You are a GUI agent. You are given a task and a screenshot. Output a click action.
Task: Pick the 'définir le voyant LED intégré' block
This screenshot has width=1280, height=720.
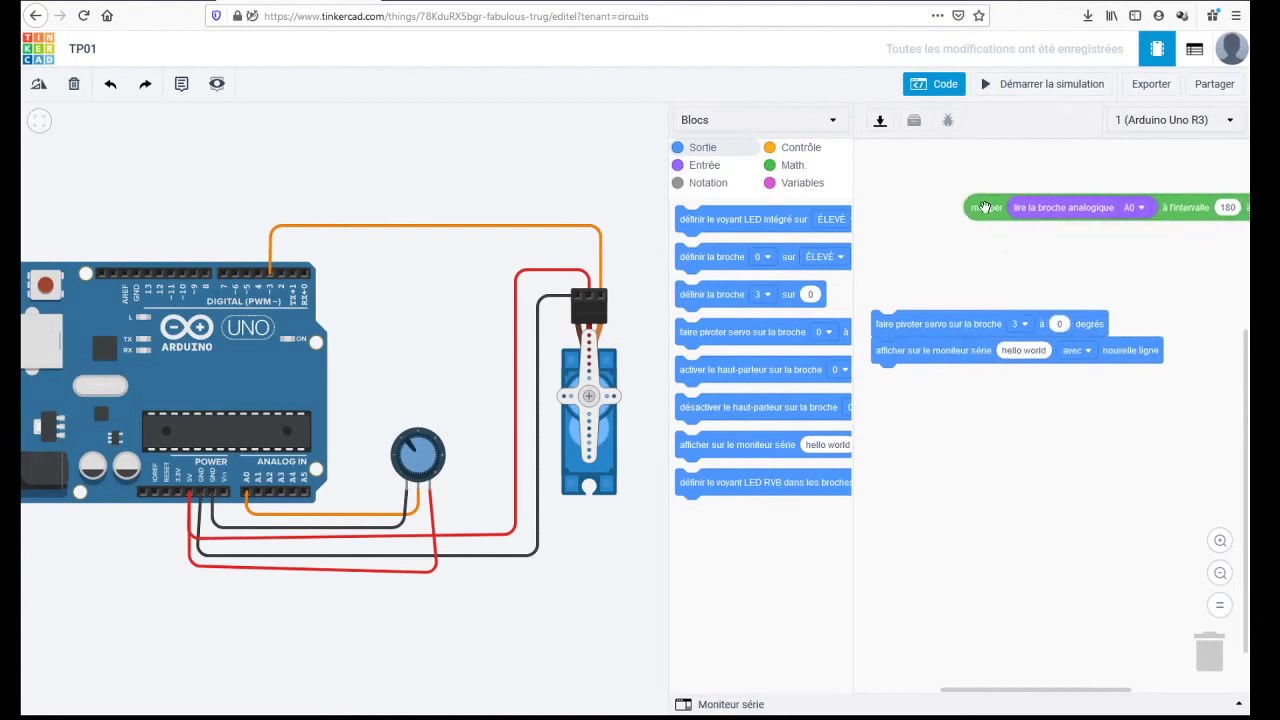click(763, 220)
